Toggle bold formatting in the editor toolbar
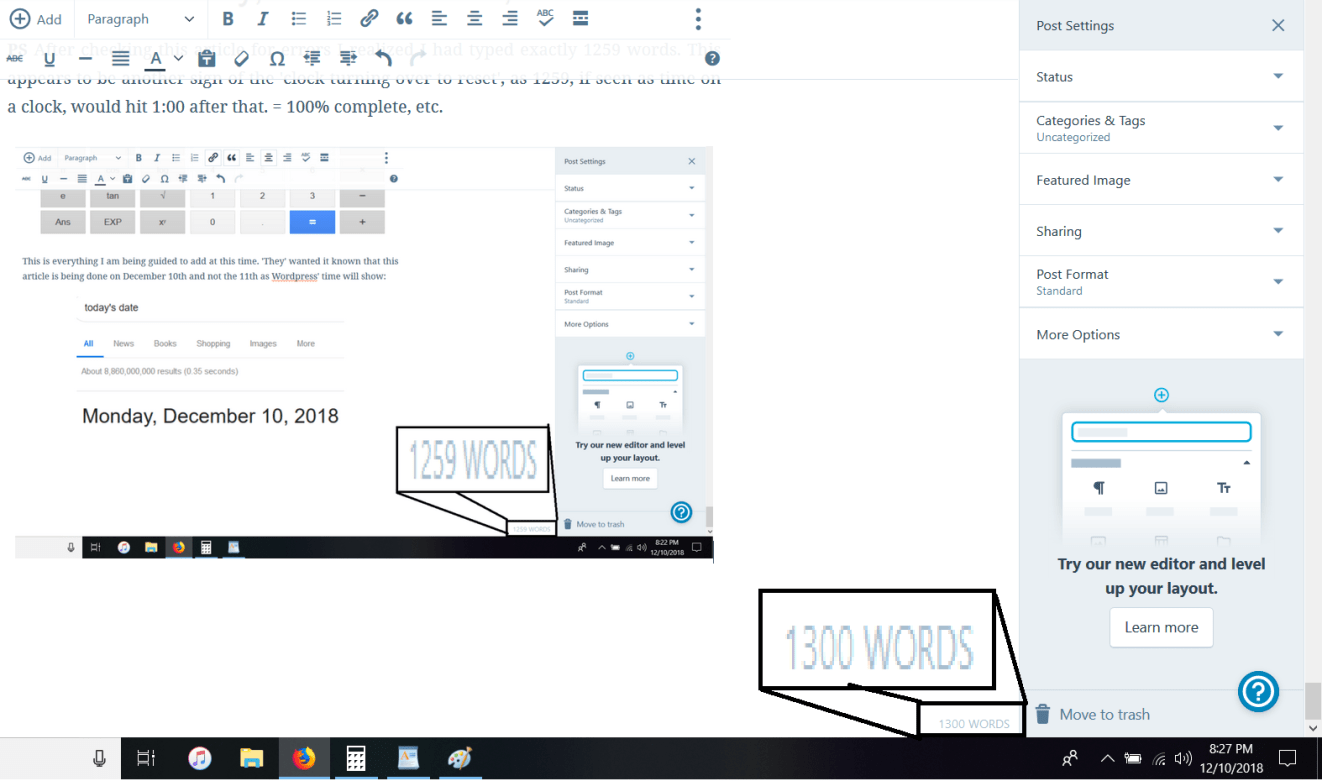The height and width of the screenshot is (781, 1322). pyautogui.click(x=228, y=19)
